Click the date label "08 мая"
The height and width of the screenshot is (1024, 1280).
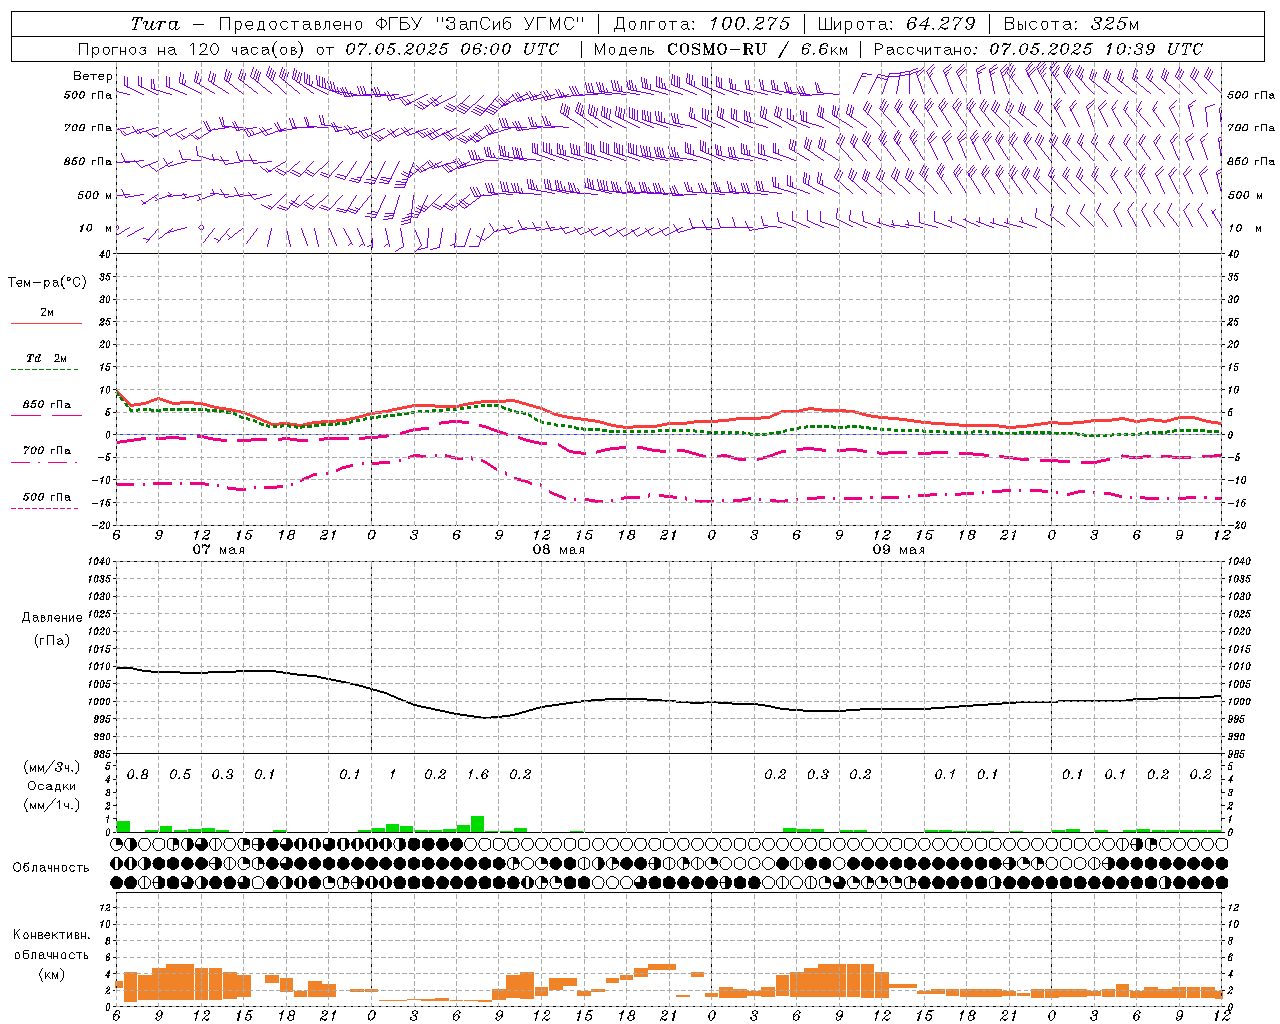(558, 550)
